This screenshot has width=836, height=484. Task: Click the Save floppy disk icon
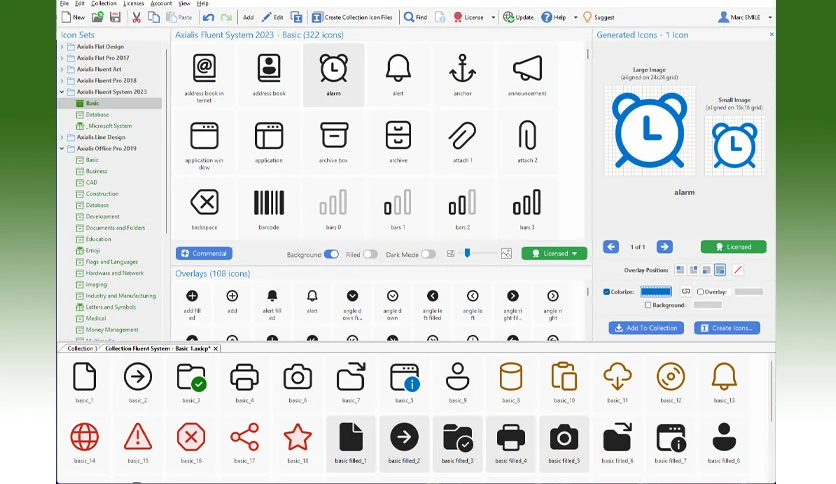click(x=115, y=17)
